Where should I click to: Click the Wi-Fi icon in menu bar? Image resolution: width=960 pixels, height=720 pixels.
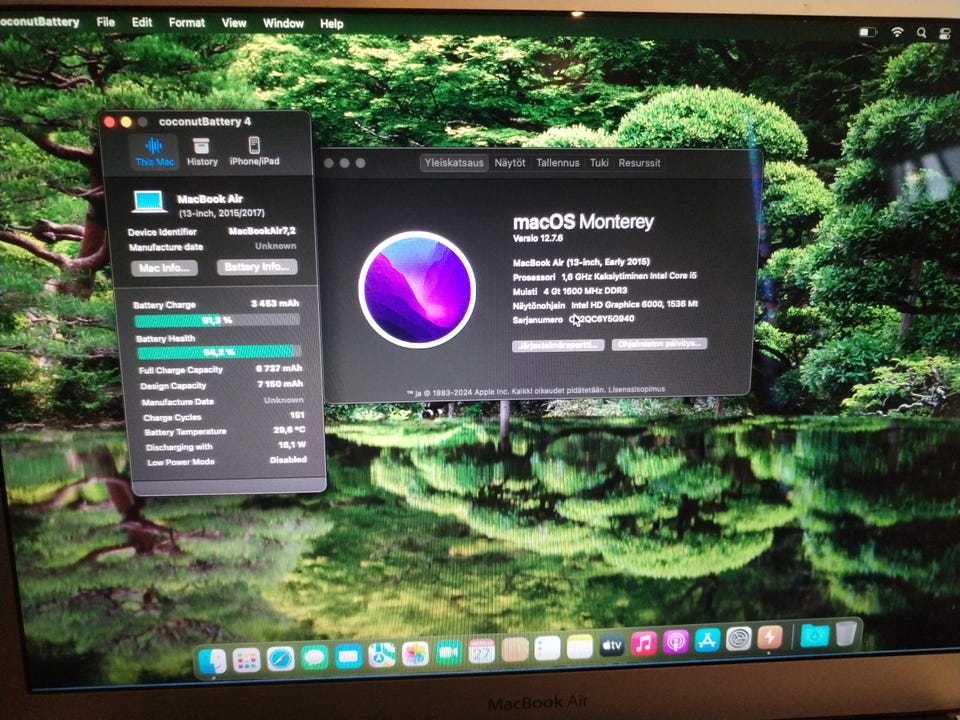(x=897, y=32)
